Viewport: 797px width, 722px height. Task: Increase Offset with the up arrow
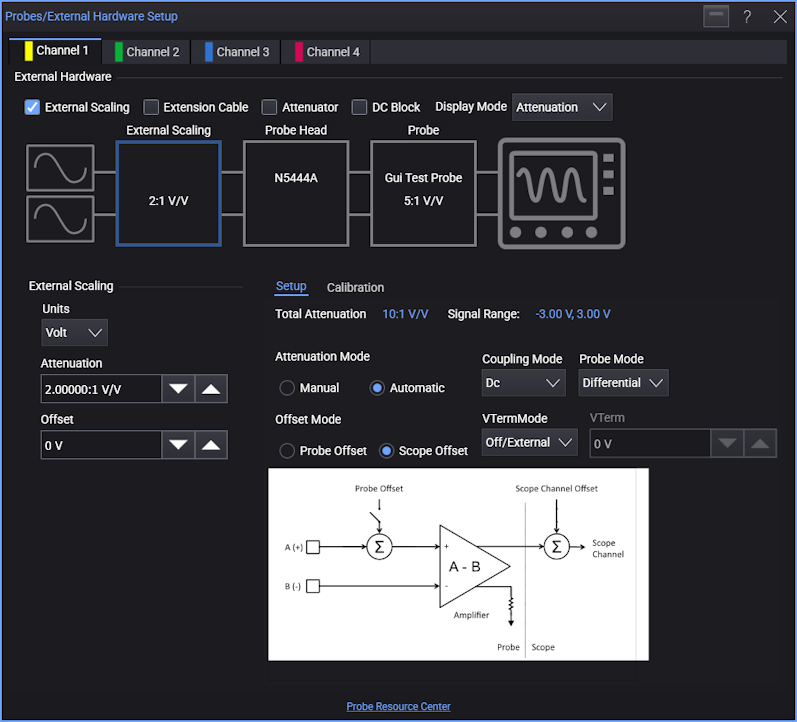tap(210, 445)
